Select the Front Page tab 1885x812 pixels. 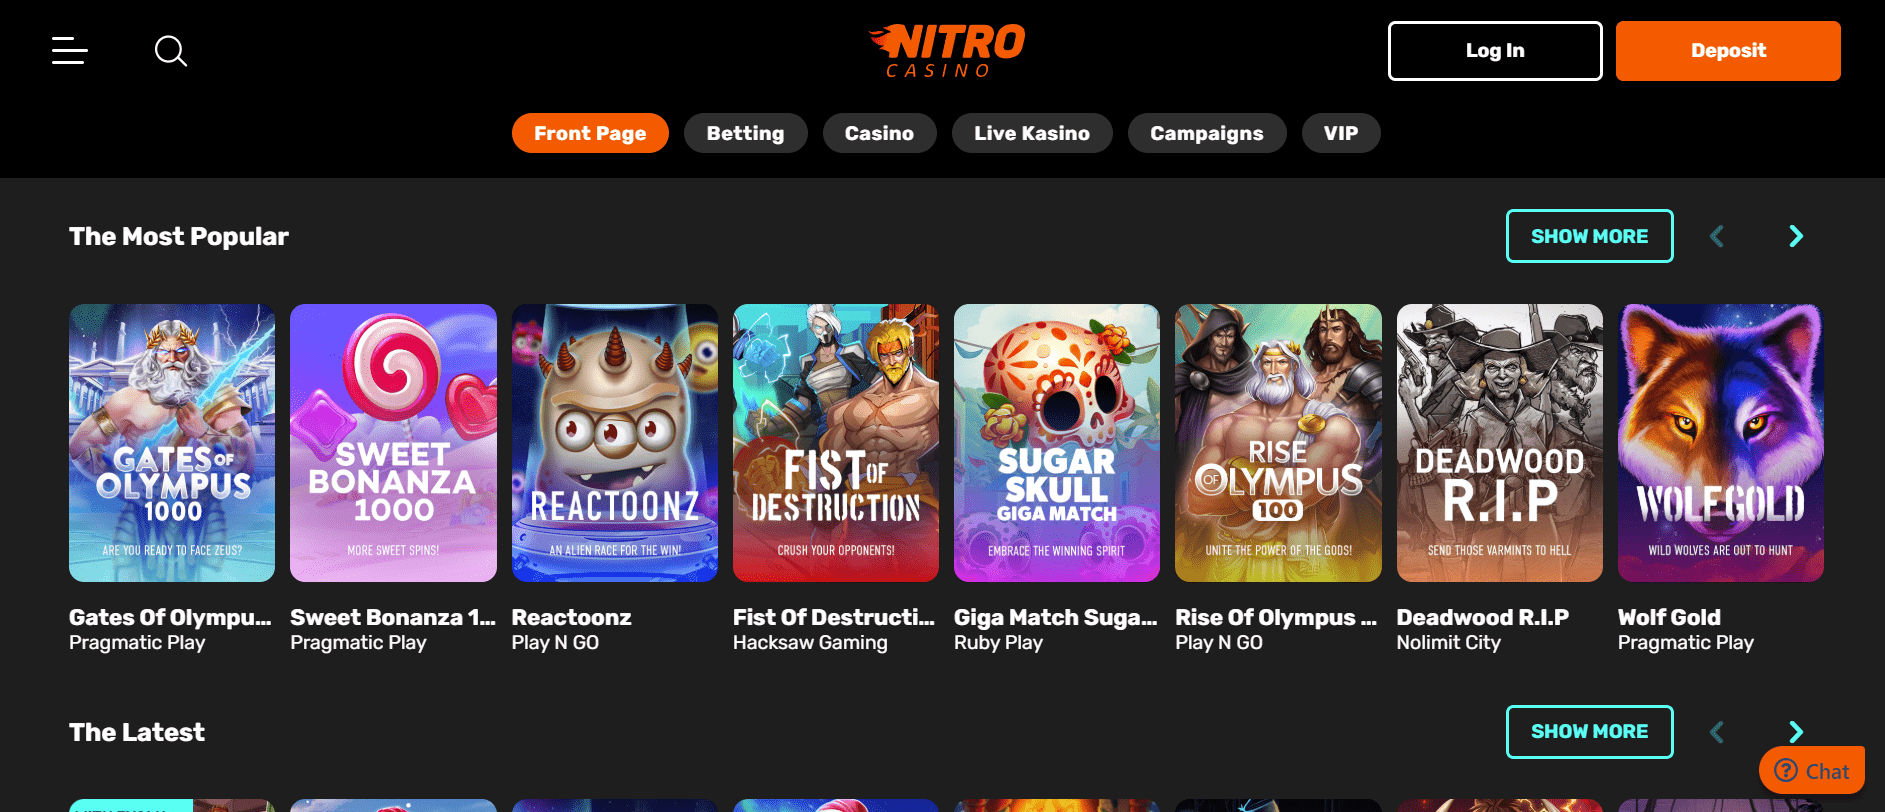click(590, 133)
